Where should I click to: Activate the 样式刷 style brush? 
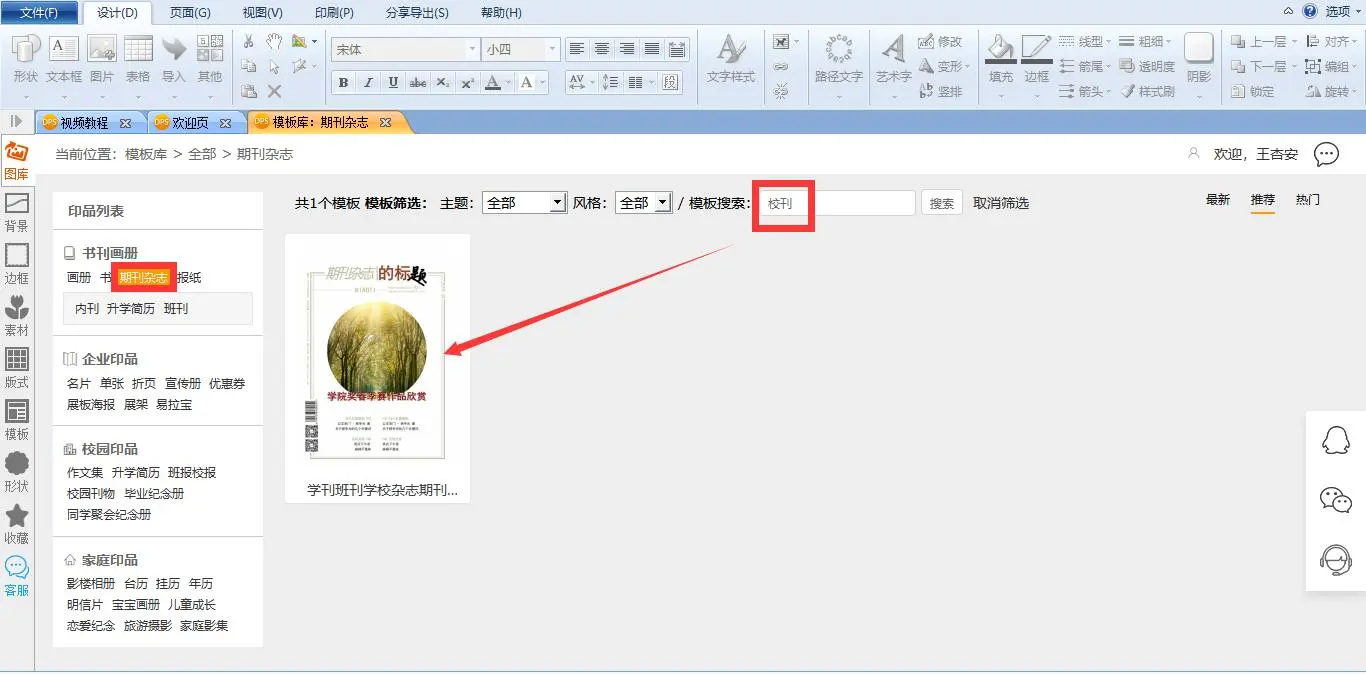1146,91
